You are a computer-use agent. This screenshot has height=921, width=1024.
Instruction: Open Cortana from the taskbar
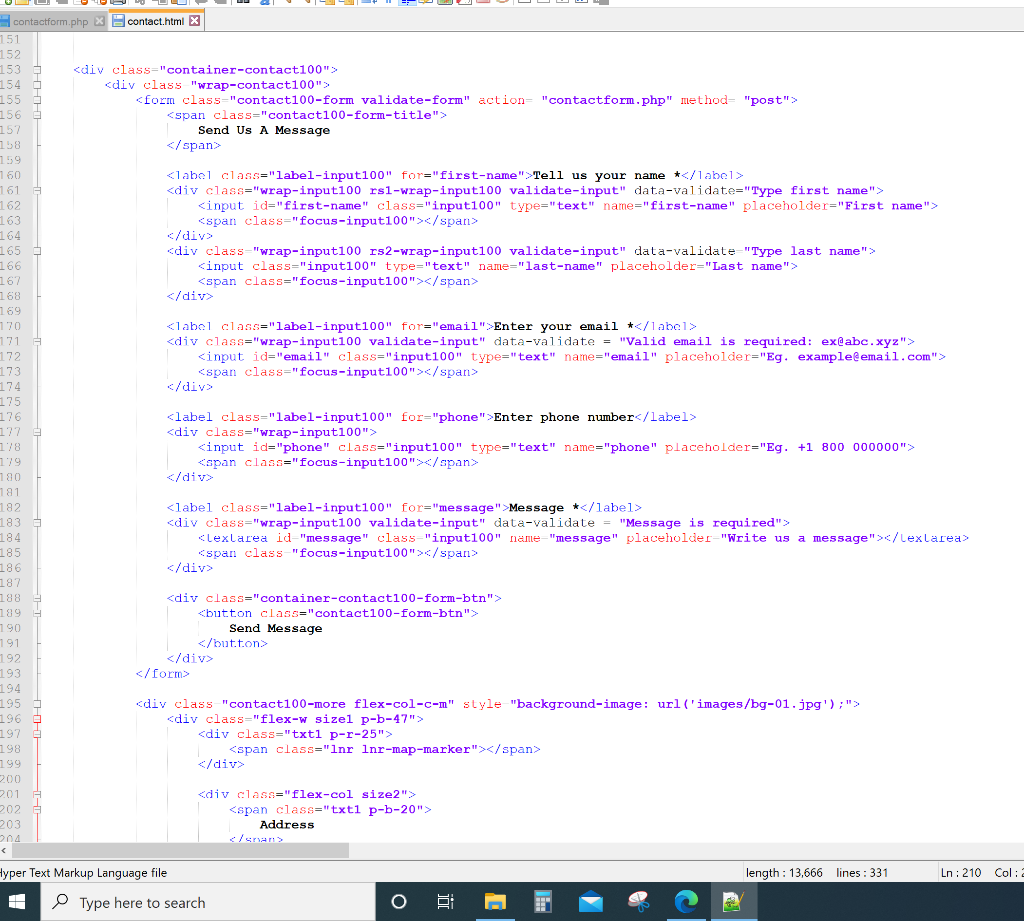point(398,902)
